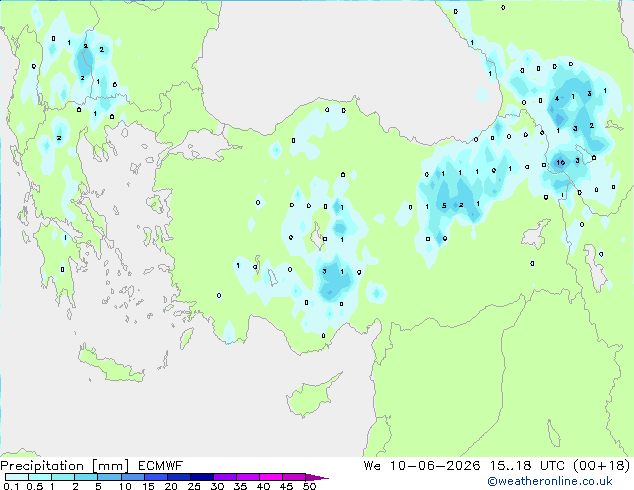Click the '(00+18)' forecast run label
The image size is (634, 490).
[602, 466]
